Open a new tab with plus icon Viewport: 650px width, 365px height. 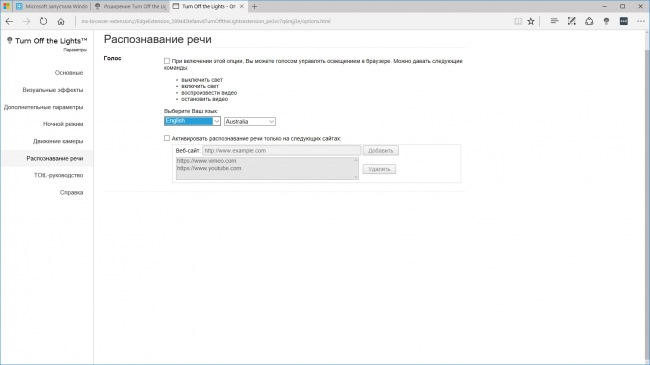click(255, 6)
